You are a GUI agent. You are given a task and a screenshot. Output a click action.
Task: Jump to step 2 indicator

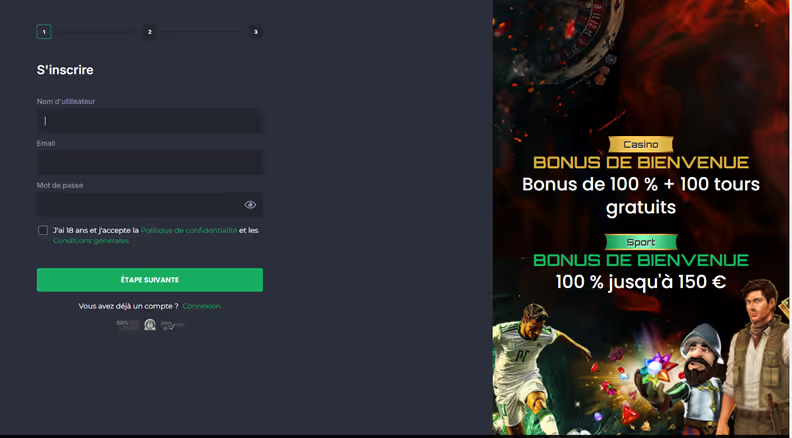[x=150, y=32]
